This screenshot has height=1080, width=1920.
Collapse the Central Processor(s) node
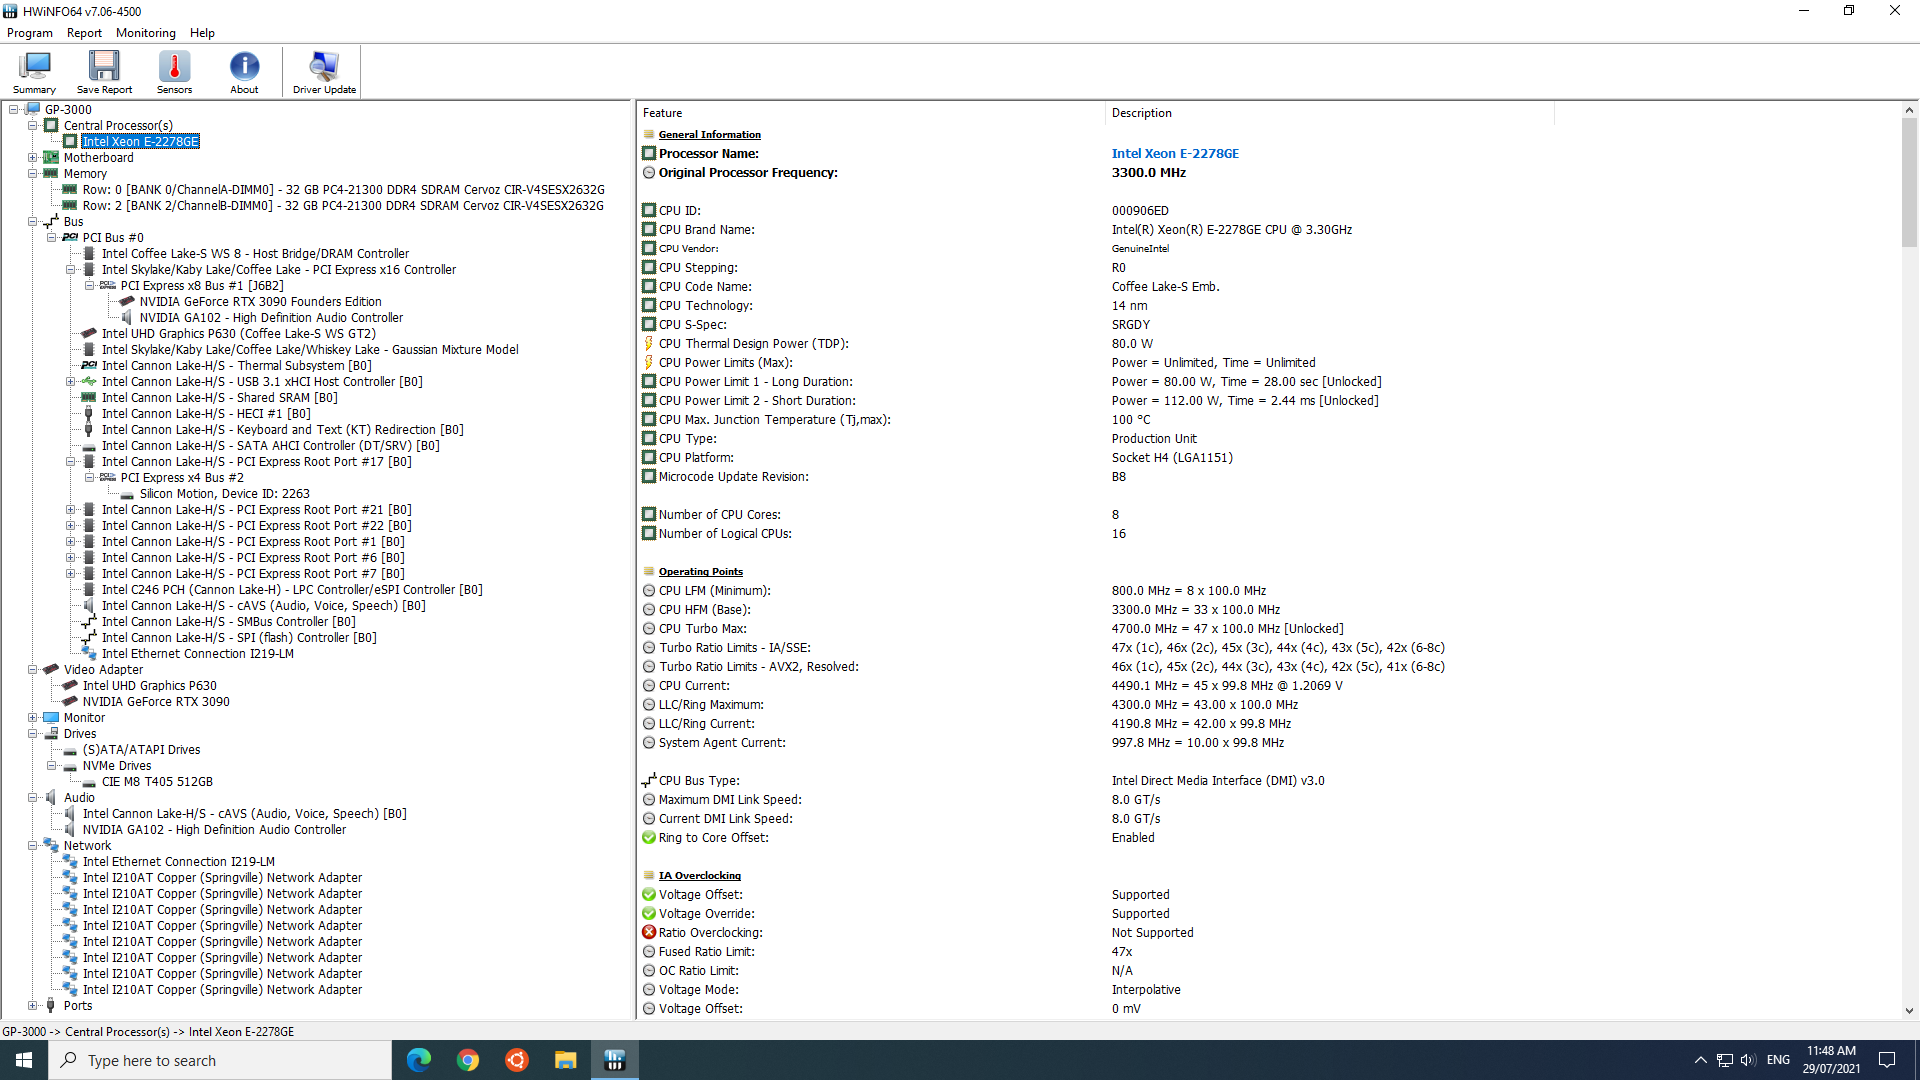tap(33, 125)
